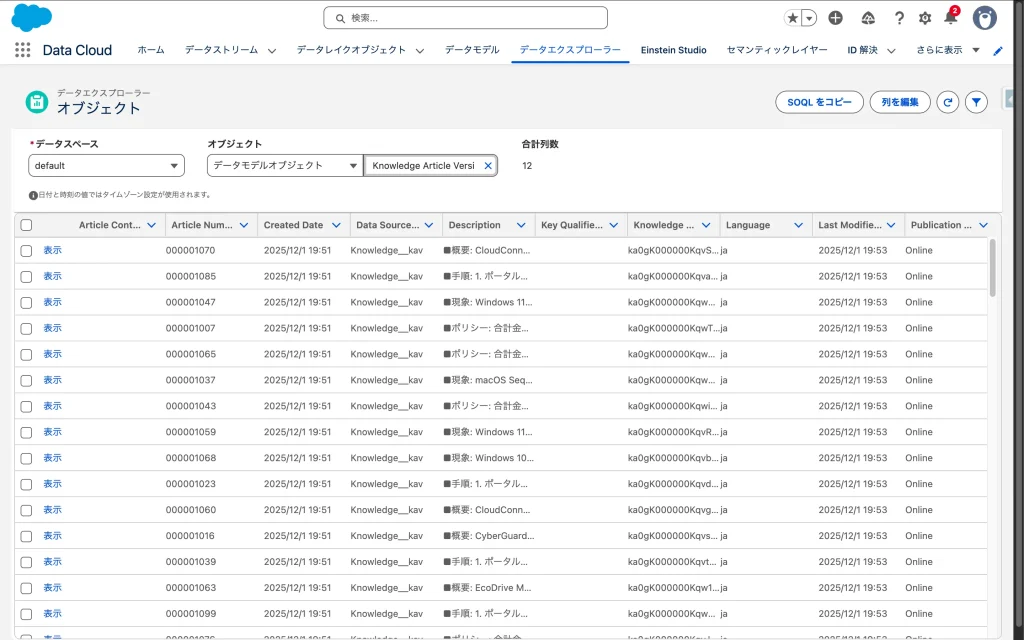This screenshot has width=1024, height=640.
Task: Click the global create plus icon
Action: pyautogui.click(x=836, y=18)
